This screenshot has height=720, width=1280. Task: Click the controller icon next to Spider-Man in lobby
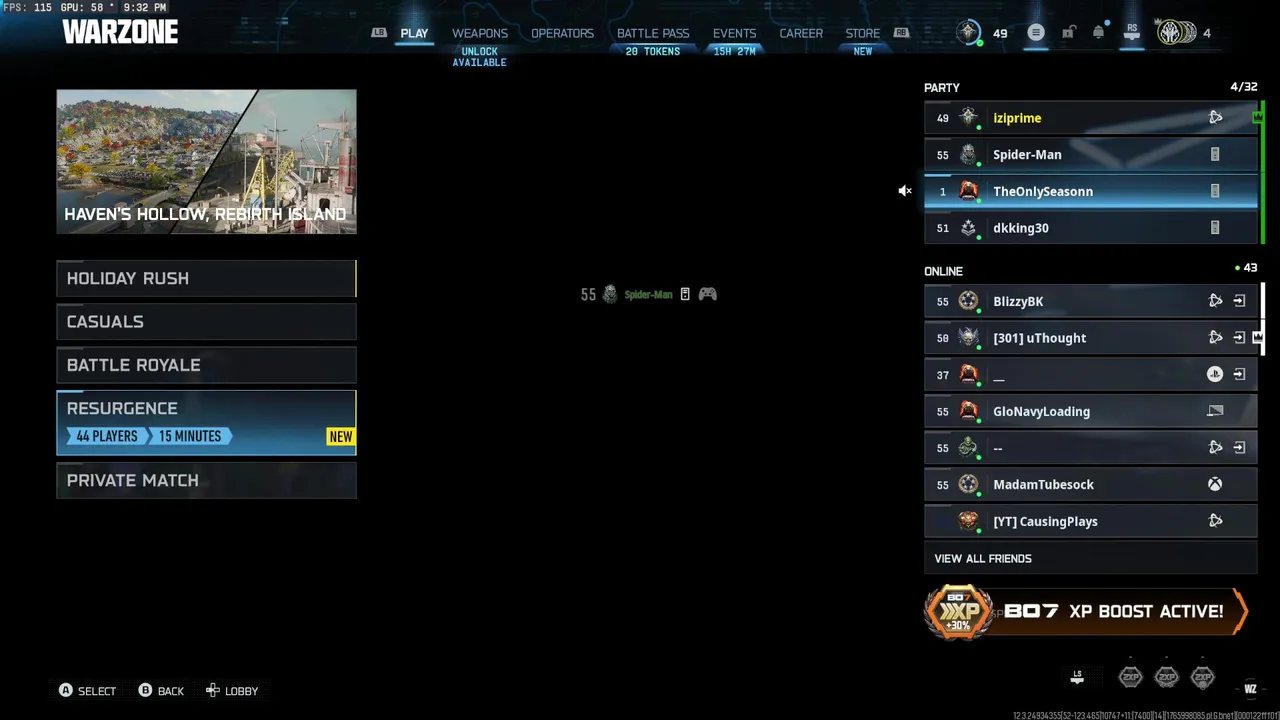[707, 294]
